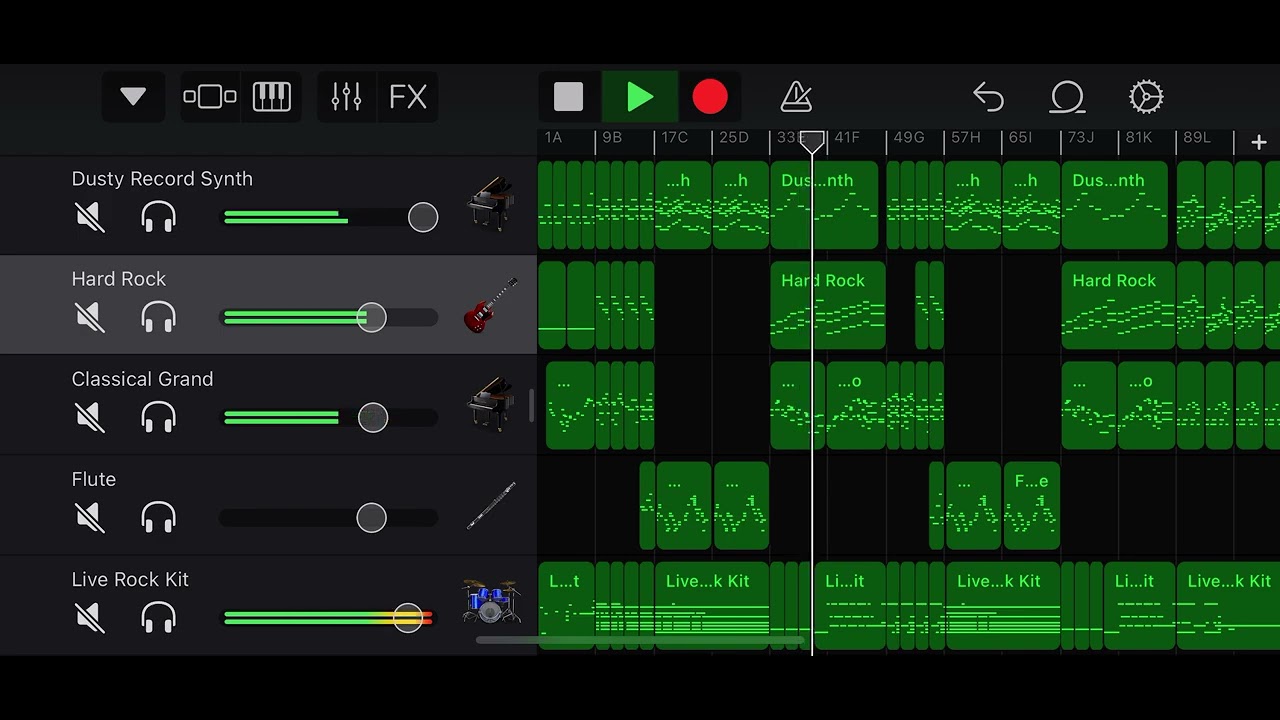Select the playhead marker on the ruler

pyautogui.click(x=812, y=142)
